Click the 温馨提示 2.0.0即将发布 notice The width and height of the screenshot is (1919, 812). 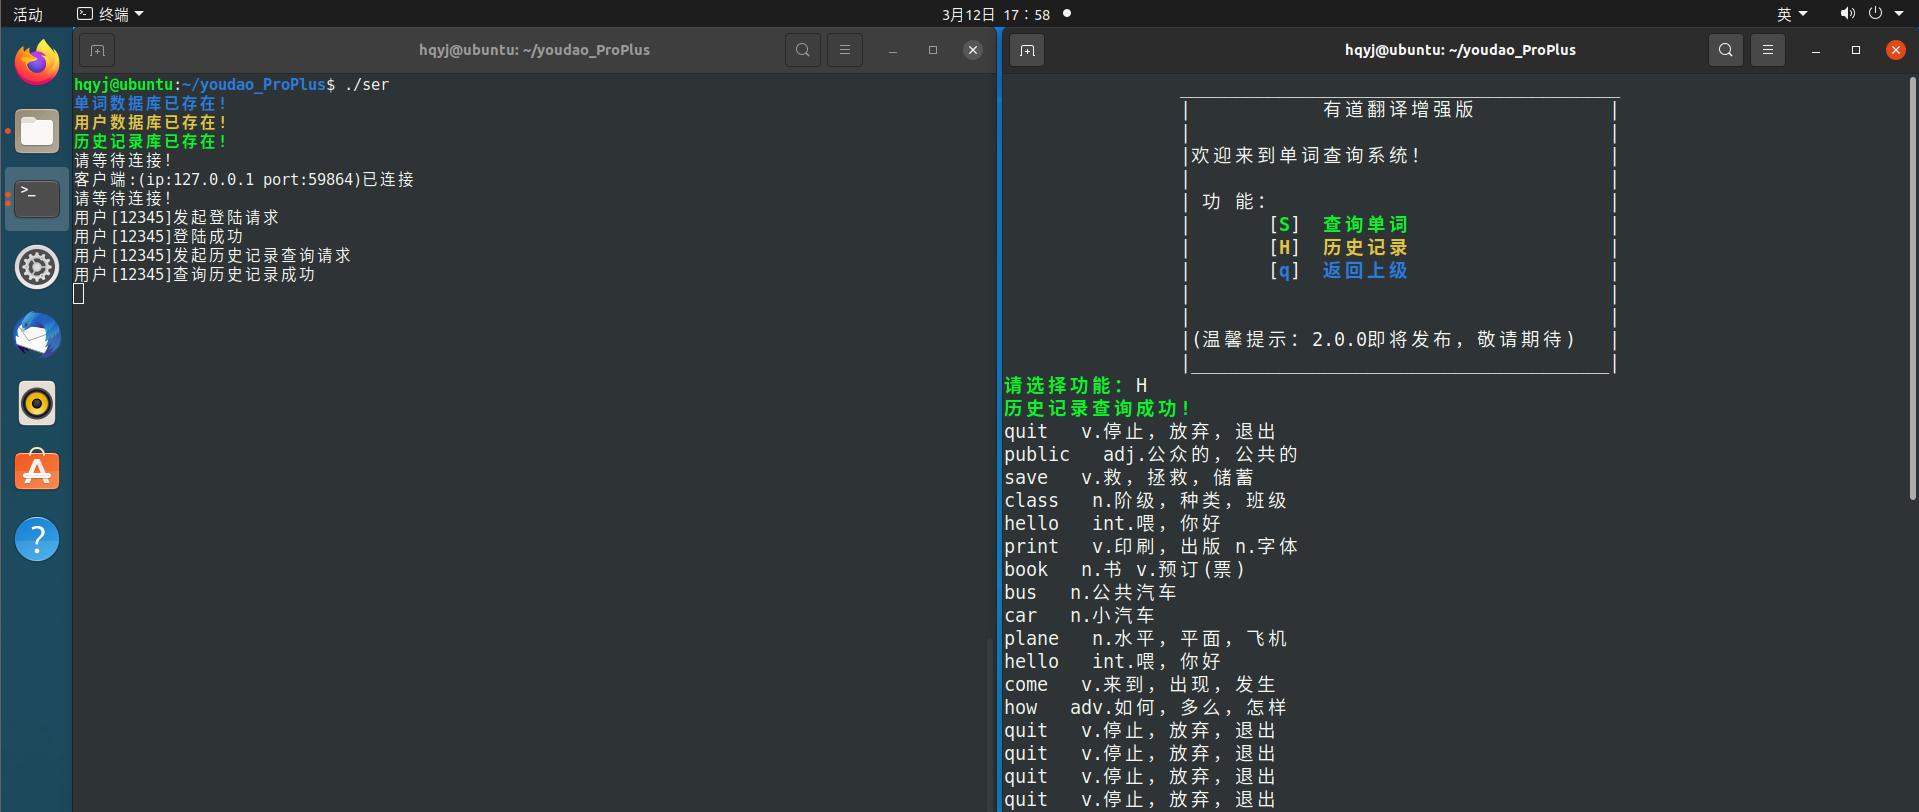[x=1384, y=339]
